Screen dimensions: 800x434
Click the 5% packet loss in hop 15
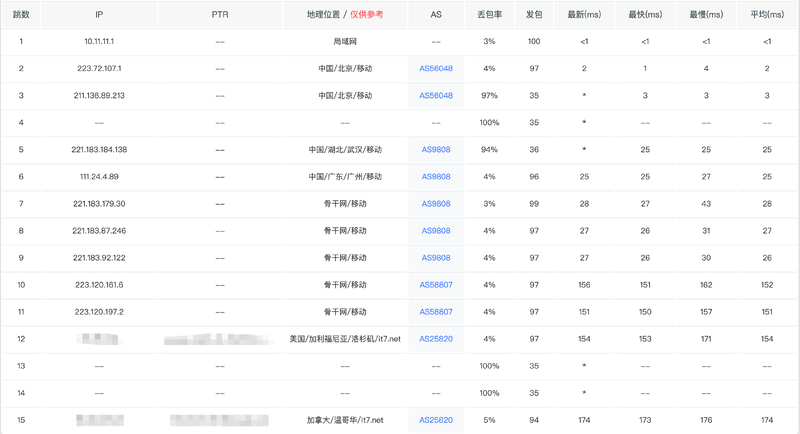[x=489, y=420]
